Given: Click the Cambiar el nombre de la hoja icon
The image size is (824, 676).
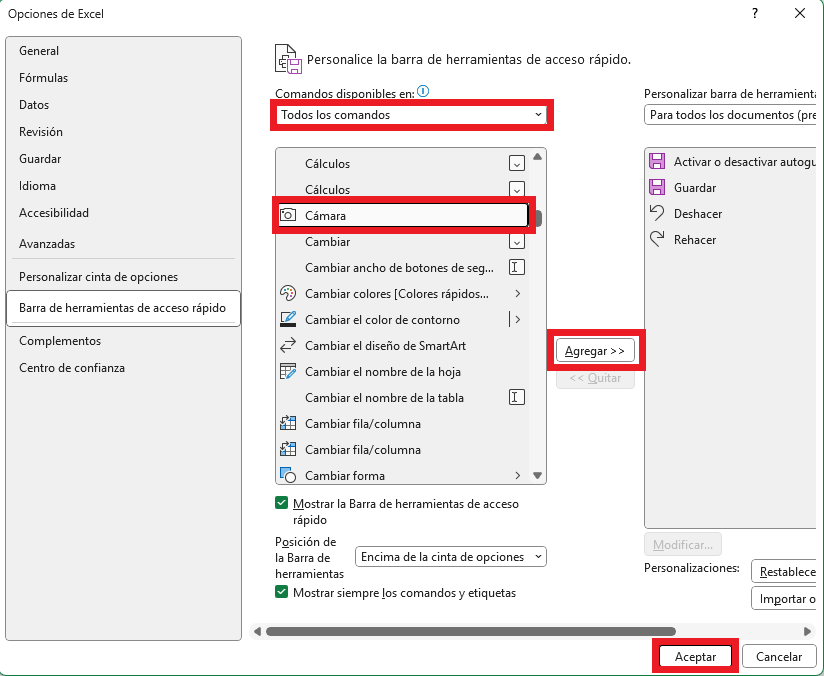Looking at the screenshot, I should click(x=287, y=371).
